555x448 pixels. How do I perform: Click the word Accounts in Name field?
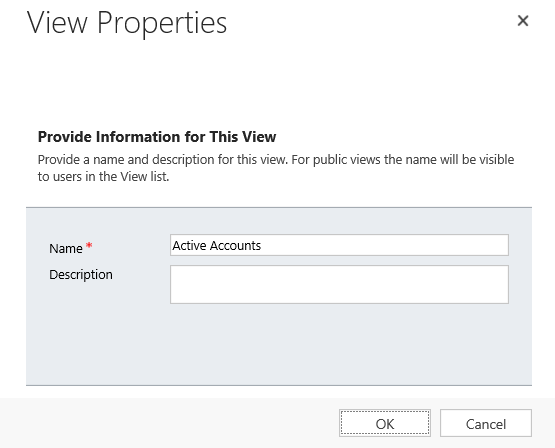pyautogui.click(x=235, y=245)
